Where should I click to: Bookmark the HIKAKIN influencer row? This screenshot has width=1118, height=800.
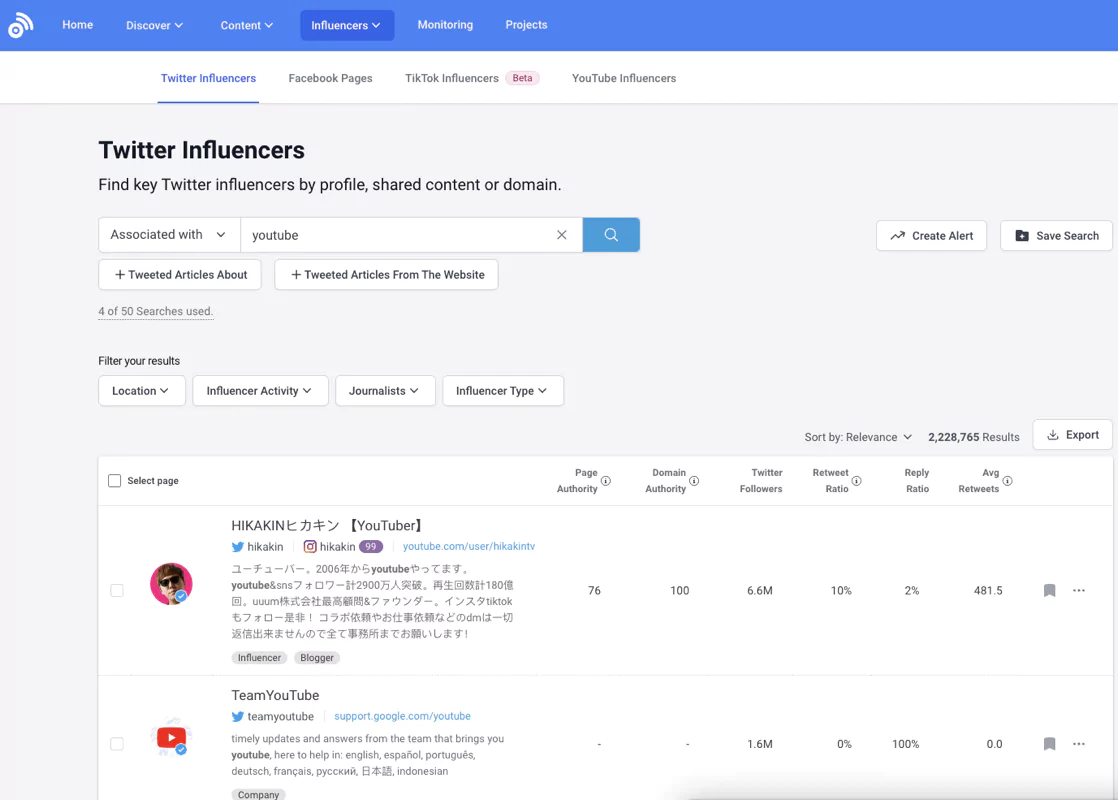coord(1049,590)
